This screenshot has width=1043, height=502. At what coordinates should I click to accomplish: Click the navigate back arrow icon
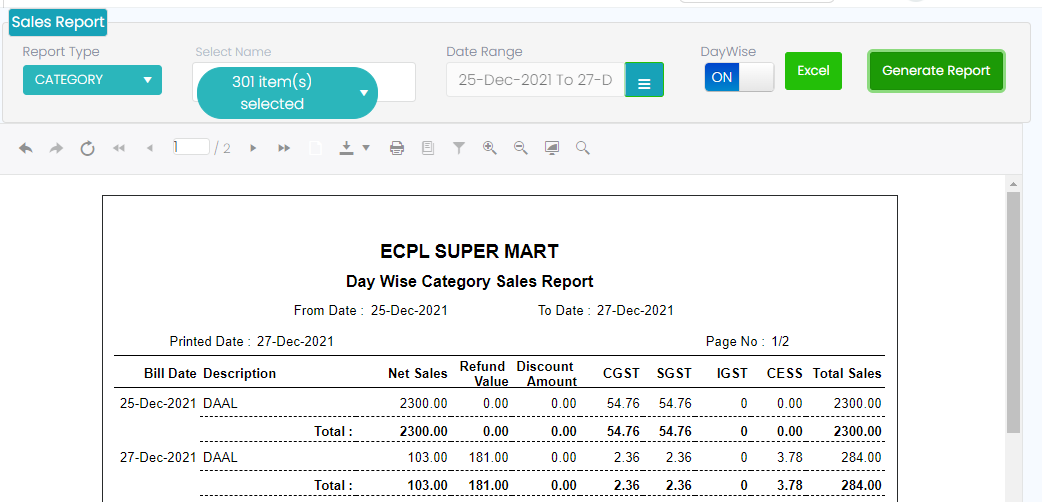(x=26, y=148)
